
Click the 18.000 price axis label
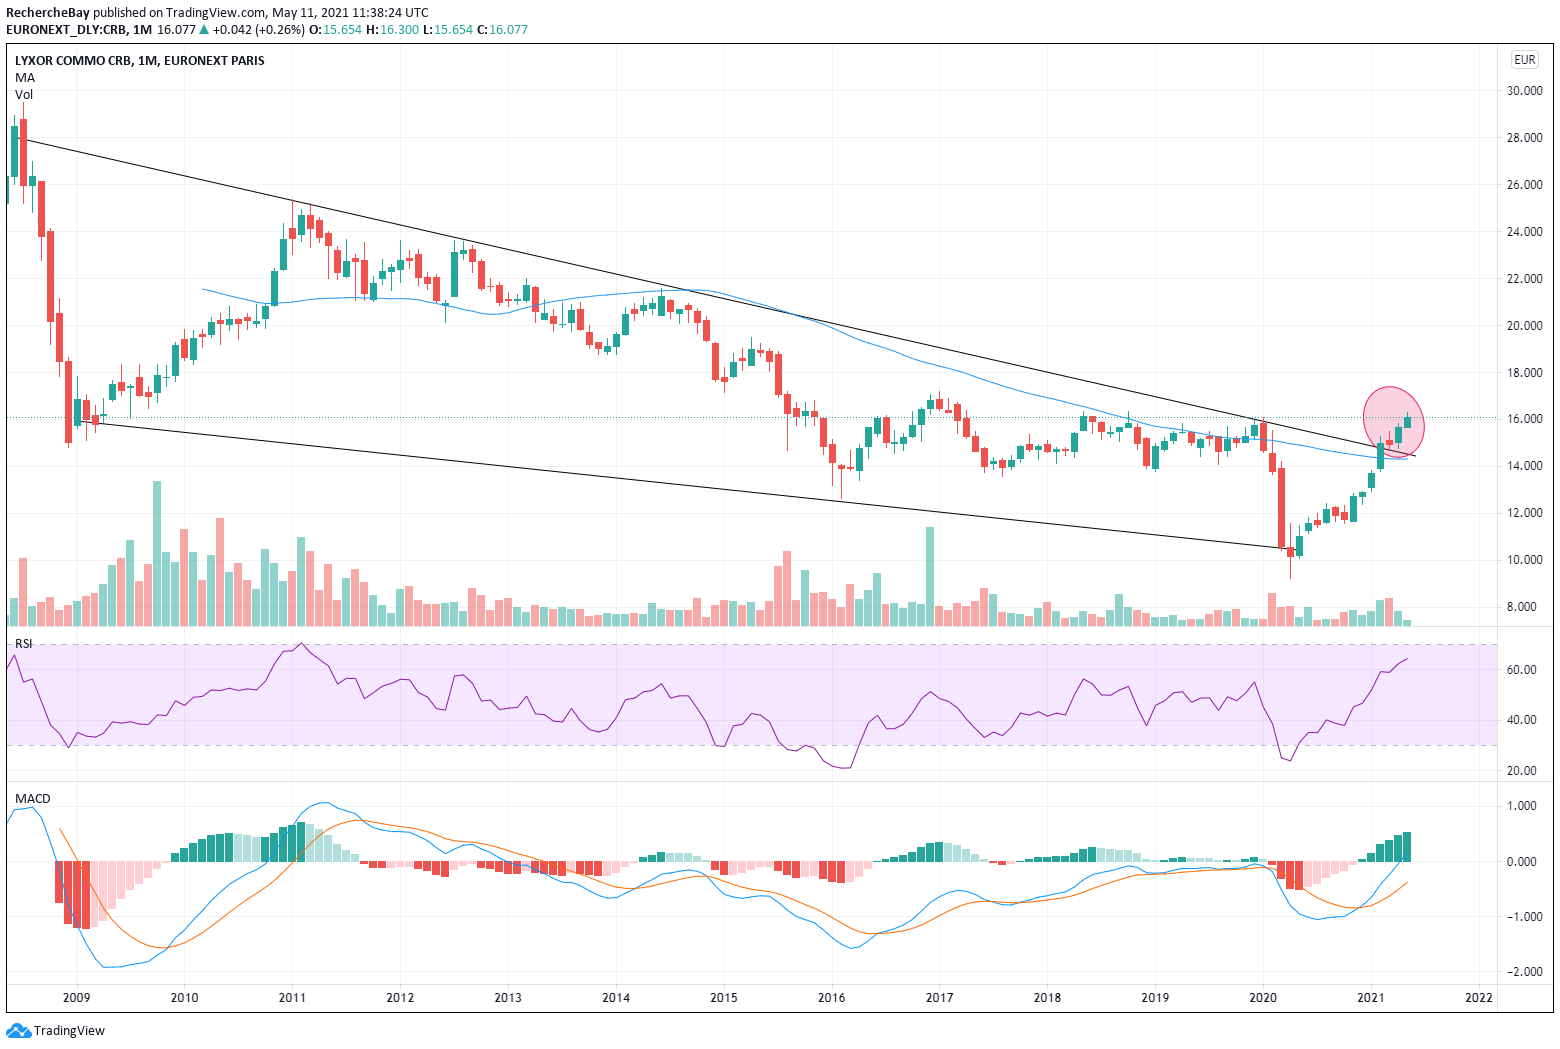1524,373
